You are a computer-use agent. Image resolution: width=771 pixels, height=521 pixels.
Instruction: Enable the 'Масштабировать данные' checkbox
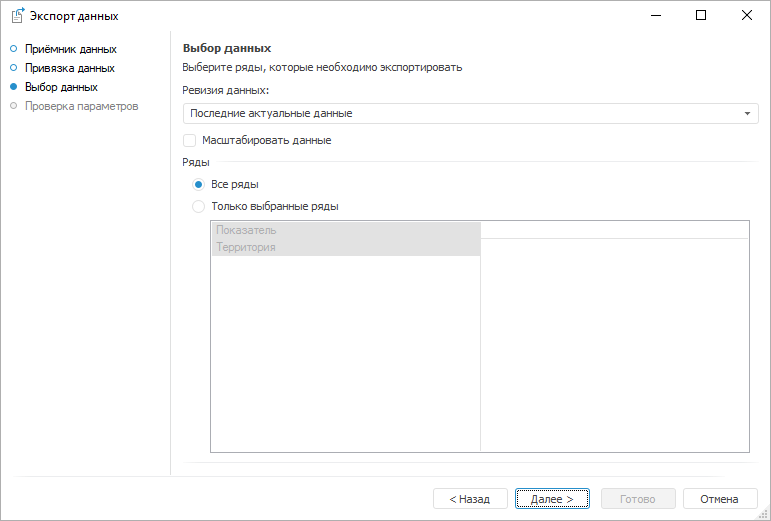click(x=190, y=141)
